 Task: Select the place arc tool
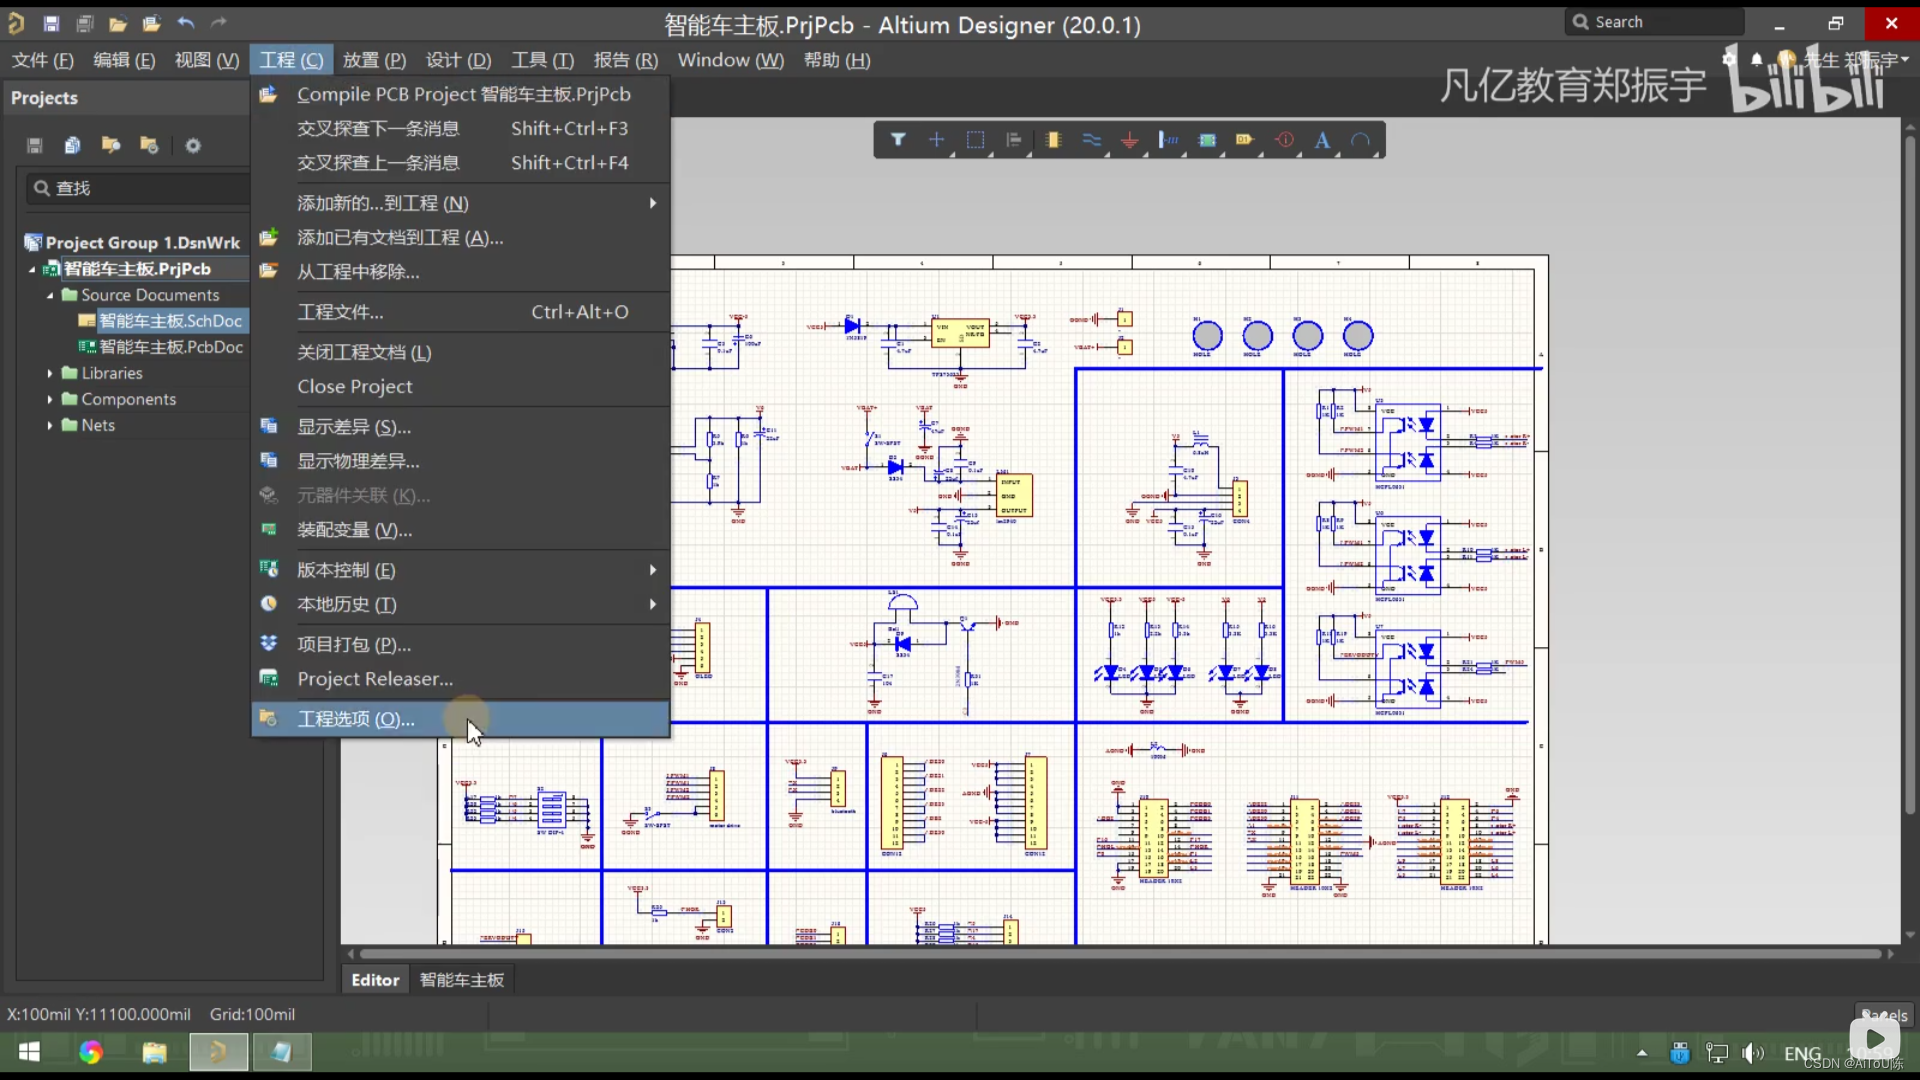point(1362,140)
